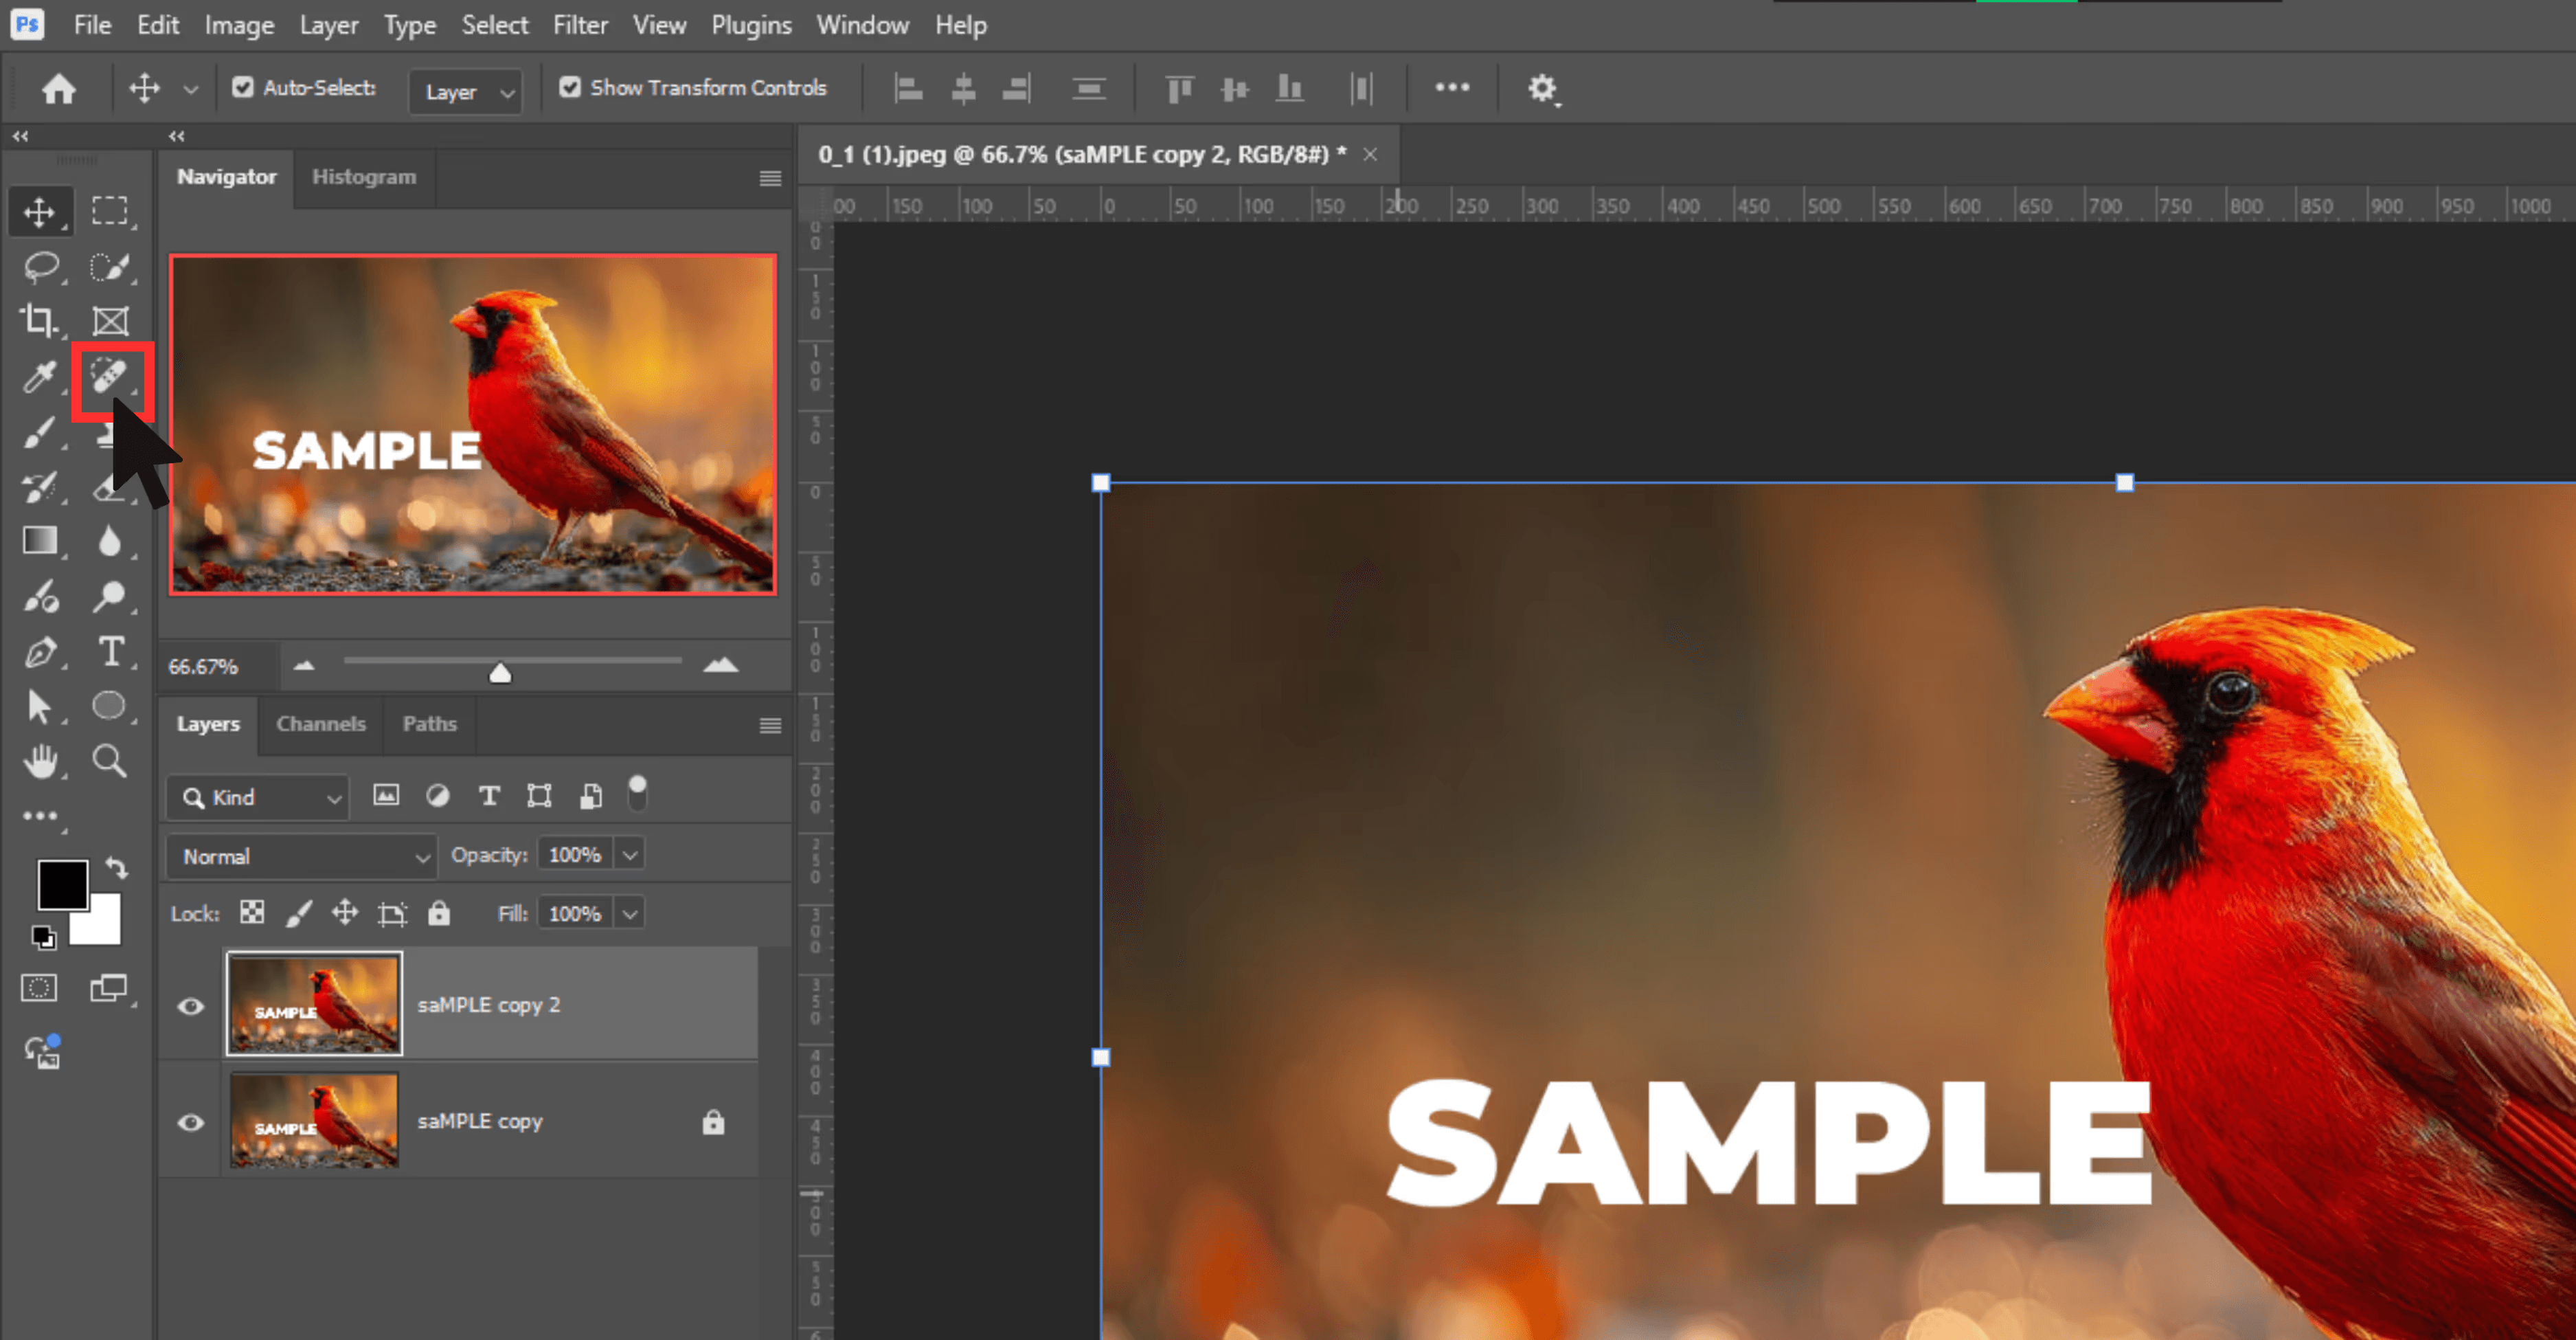Activate the Hand tool
This screenshot has width=2576, height=1340.
(40, 761)
